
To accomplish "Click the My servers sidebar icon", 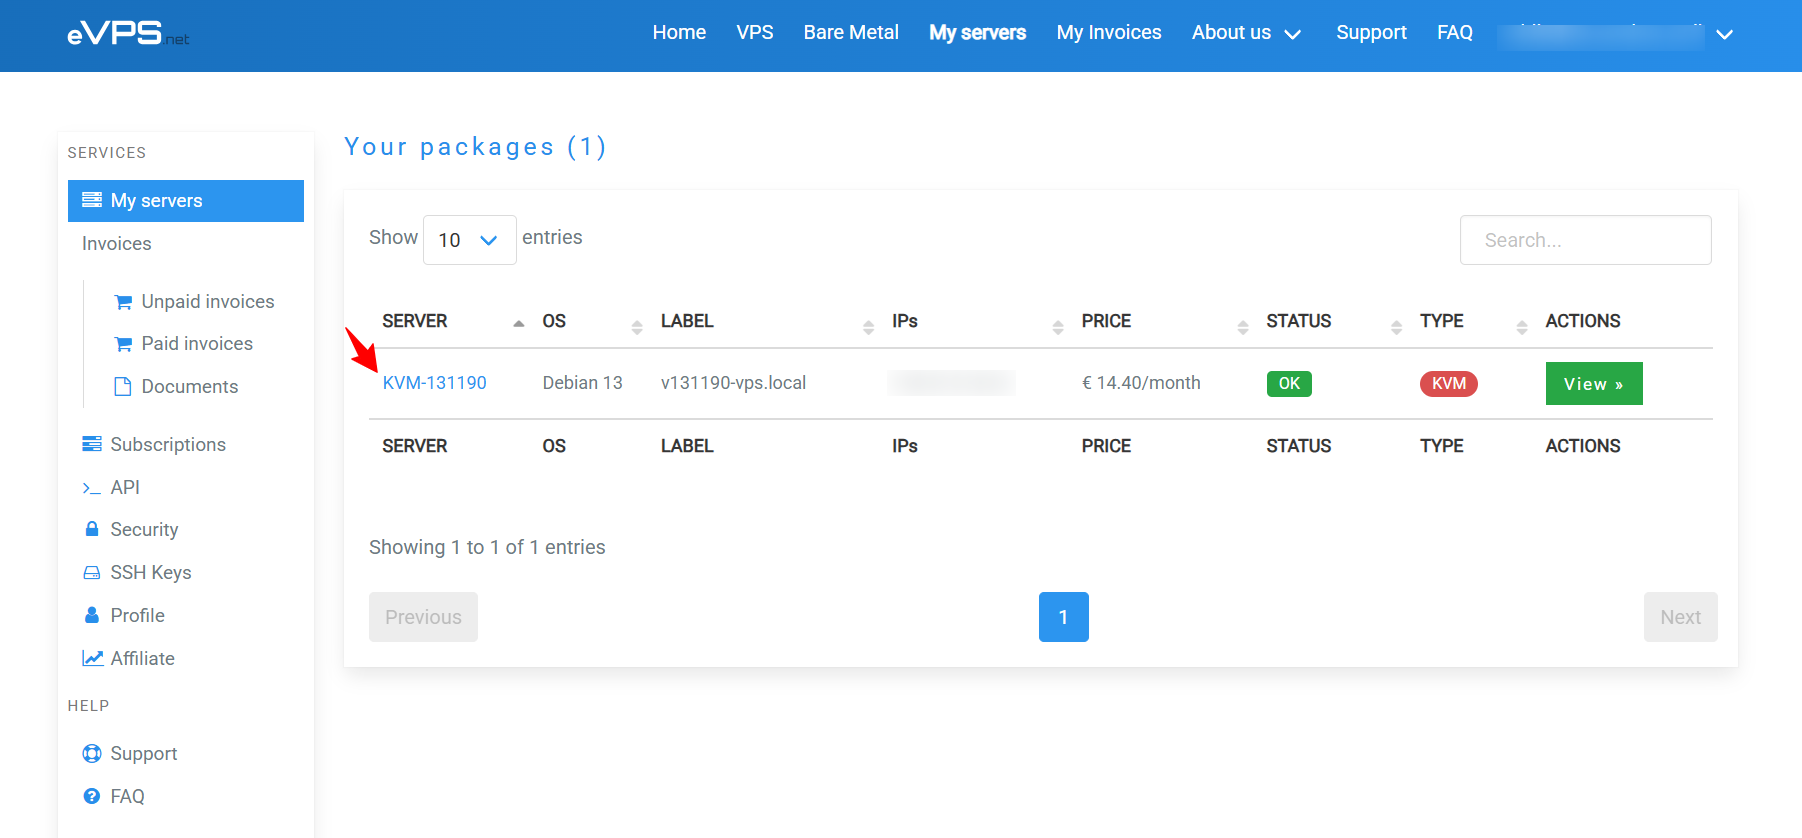I will coord(92,200).
